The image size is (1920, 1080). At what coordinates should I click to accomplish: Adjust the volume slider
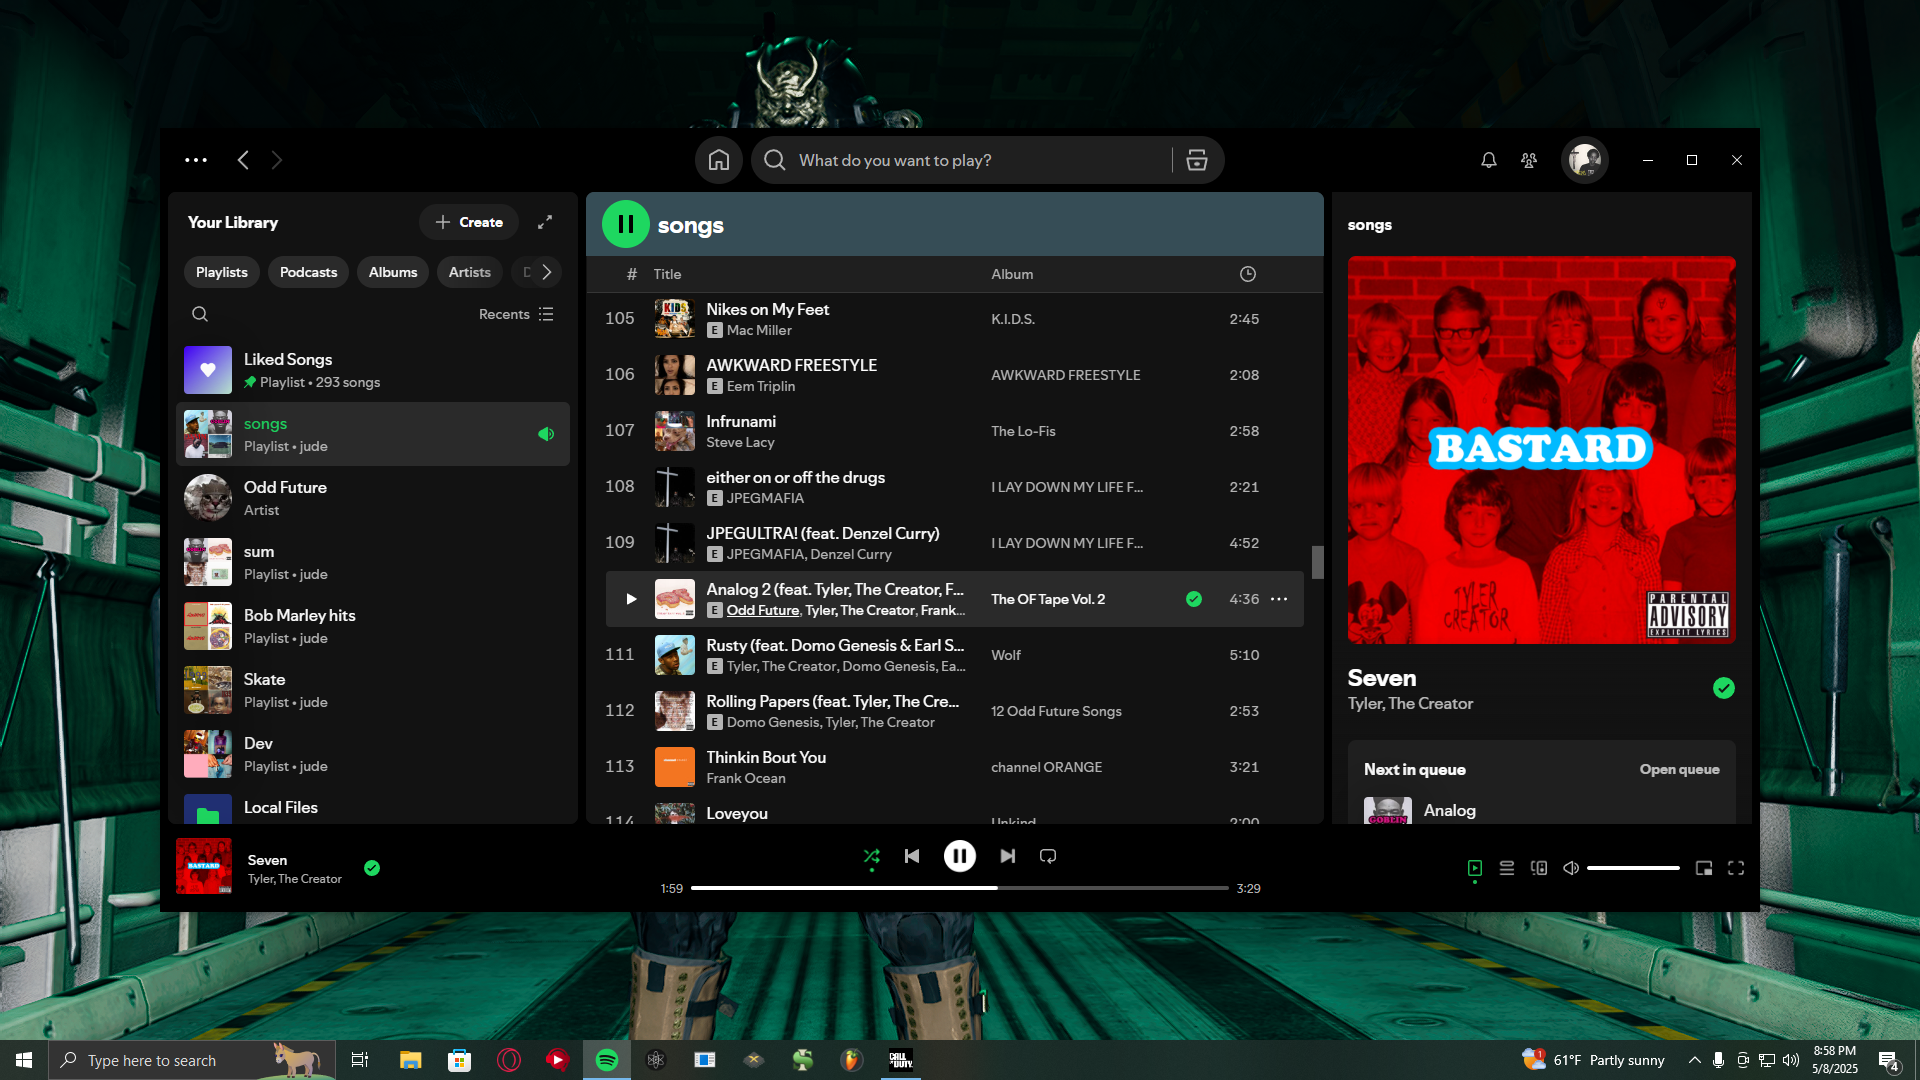pyautogui.click(x=1632, y=868)
